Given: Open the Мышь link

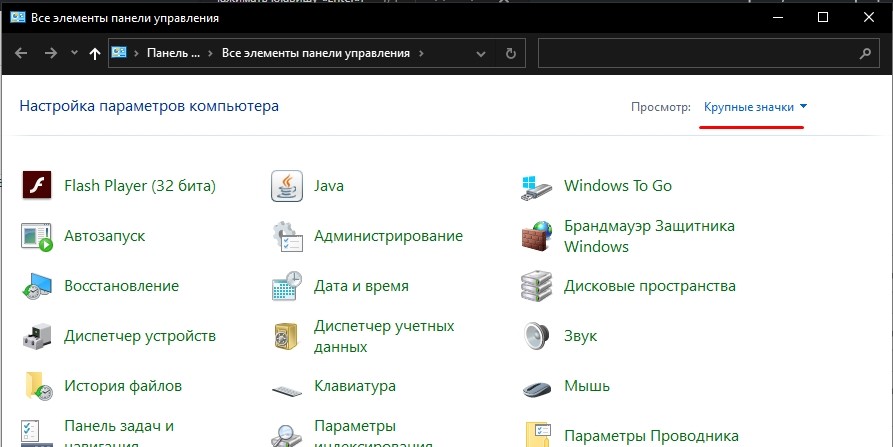Looking at the screenshot, I should click(x=587, y=386).
